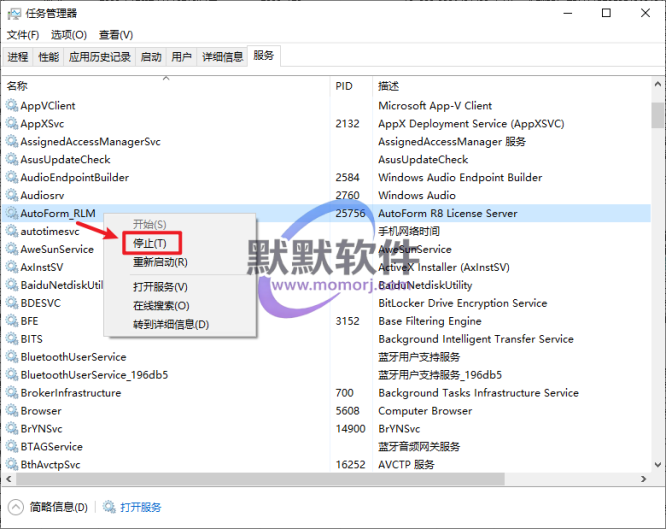Click the gear icon next to Audiosrv
The height and width of the screenshot is (529, 666).
point(12,195)
